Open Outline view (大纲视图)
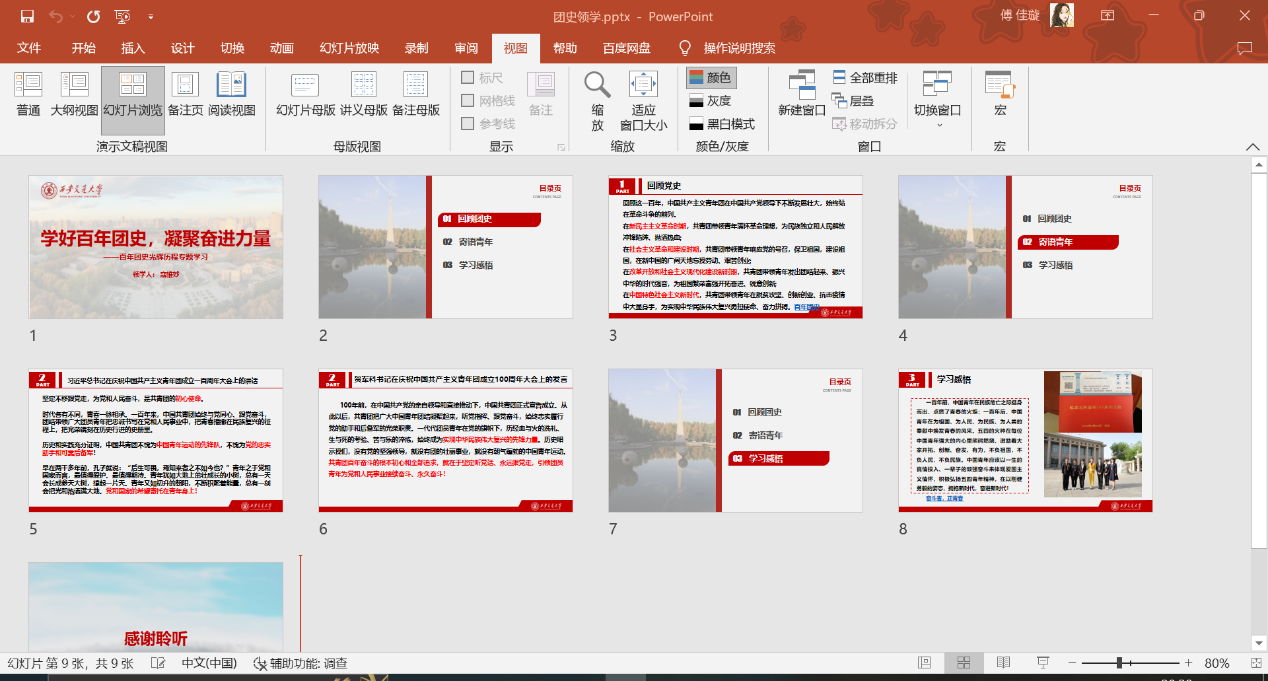The image size is (1268, 681). (x=75, y=94)
